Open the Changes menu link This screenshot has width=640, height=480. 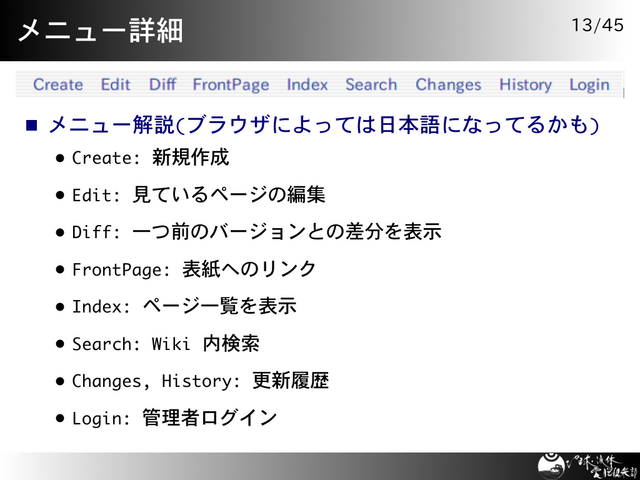click(x=448, y=85)
